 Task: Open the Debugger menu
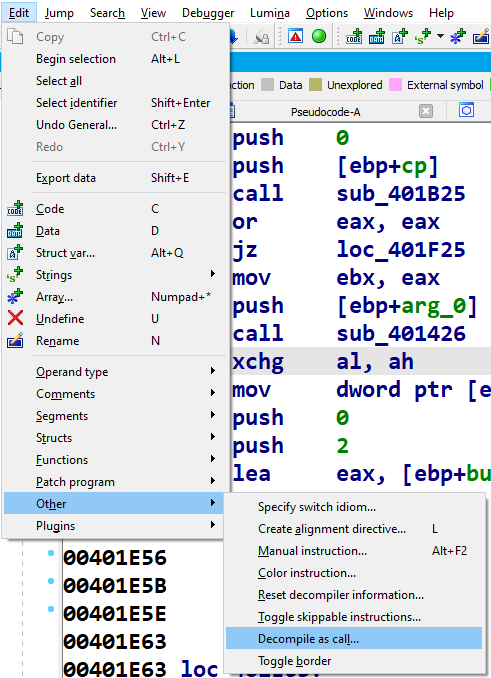coord(208,13)
